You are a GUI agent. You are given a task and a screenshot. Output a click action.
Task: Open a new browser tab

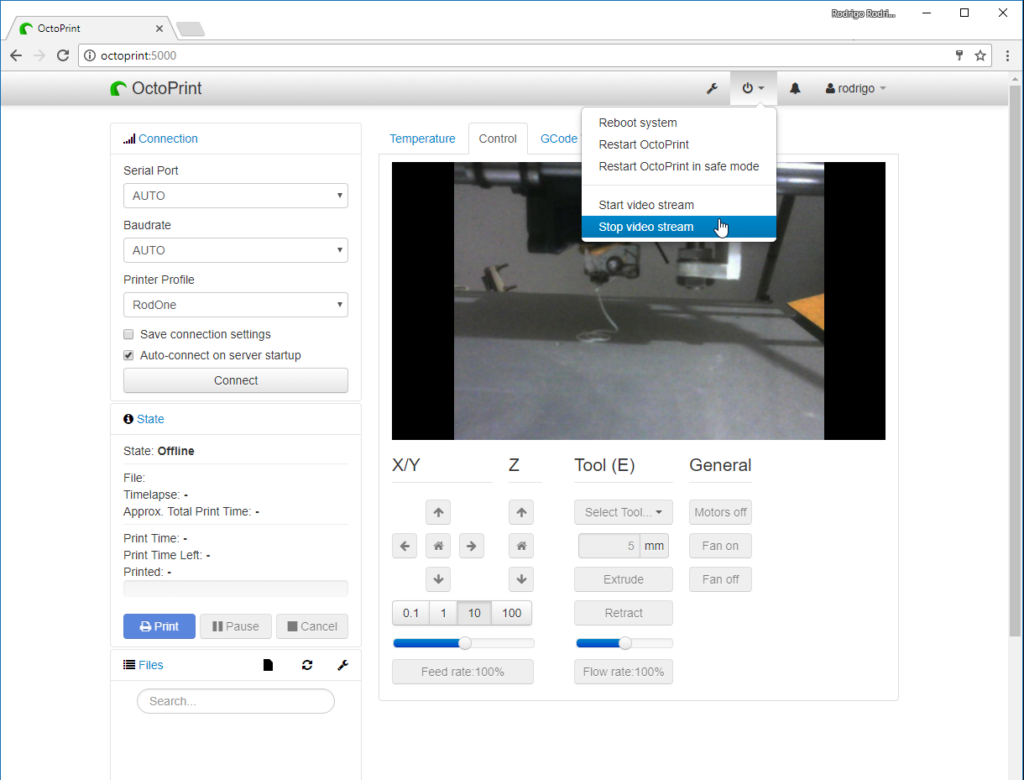click(x=190, y=29)
